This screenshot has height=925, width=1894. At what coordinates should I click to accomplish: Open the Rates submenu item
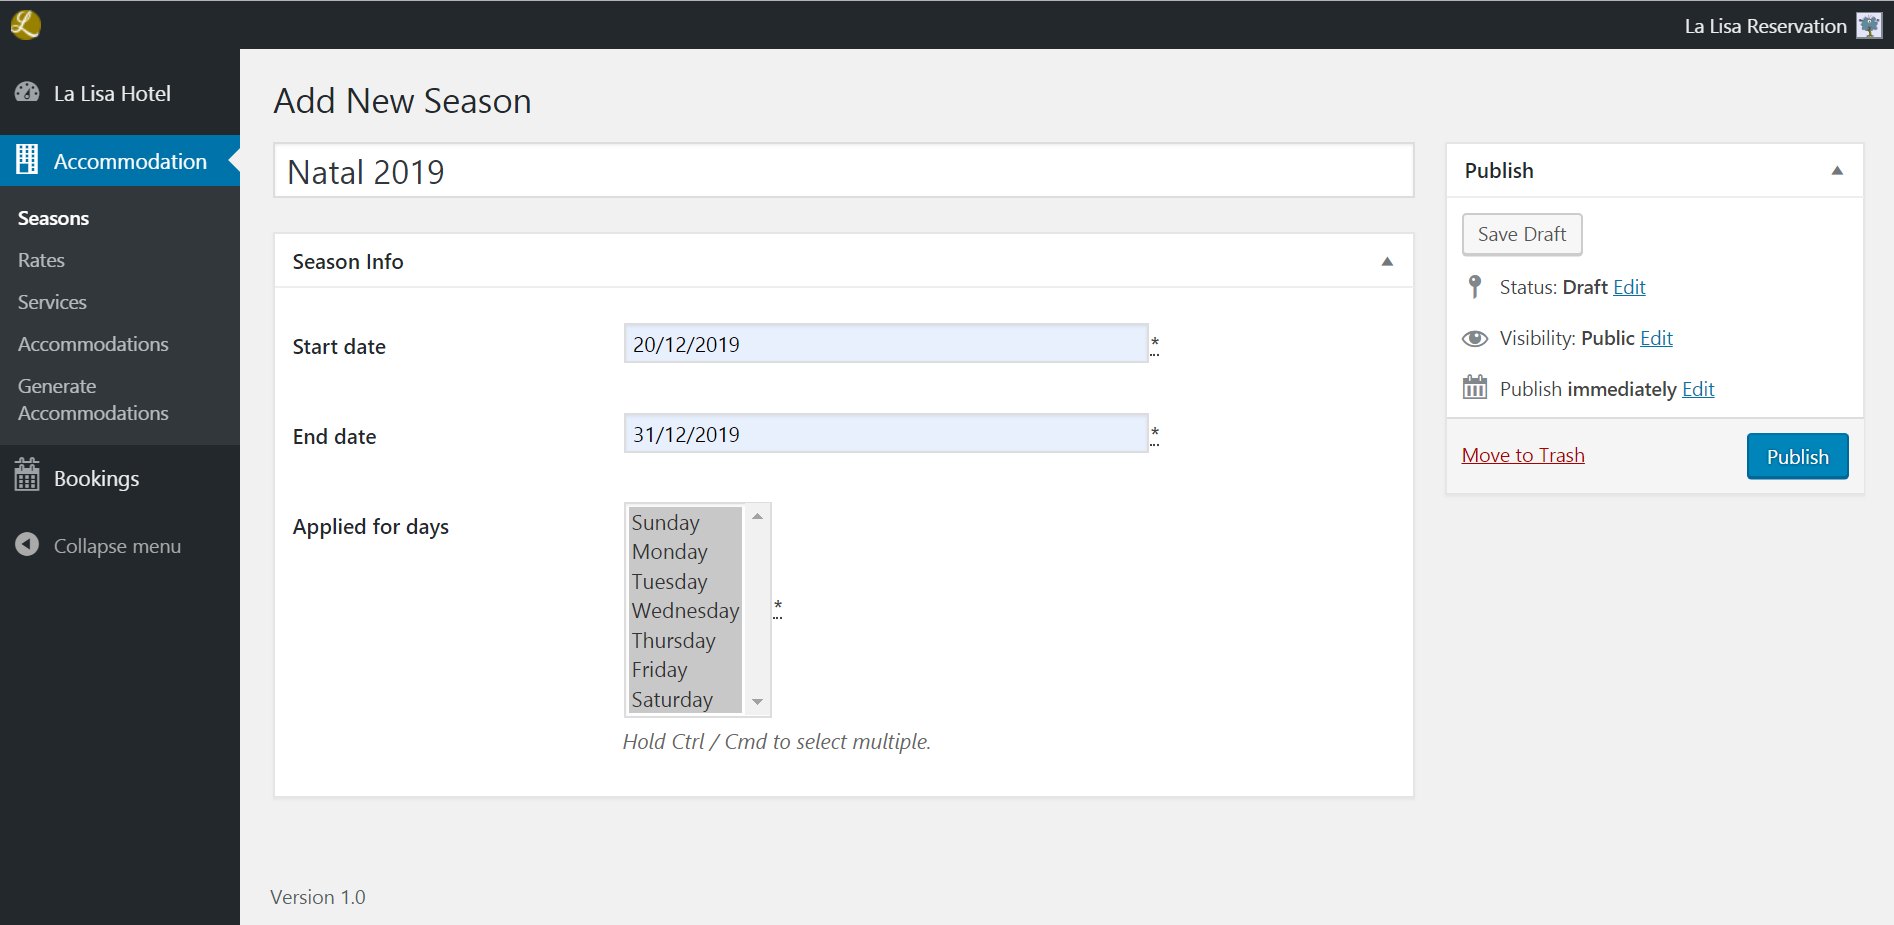41,260
